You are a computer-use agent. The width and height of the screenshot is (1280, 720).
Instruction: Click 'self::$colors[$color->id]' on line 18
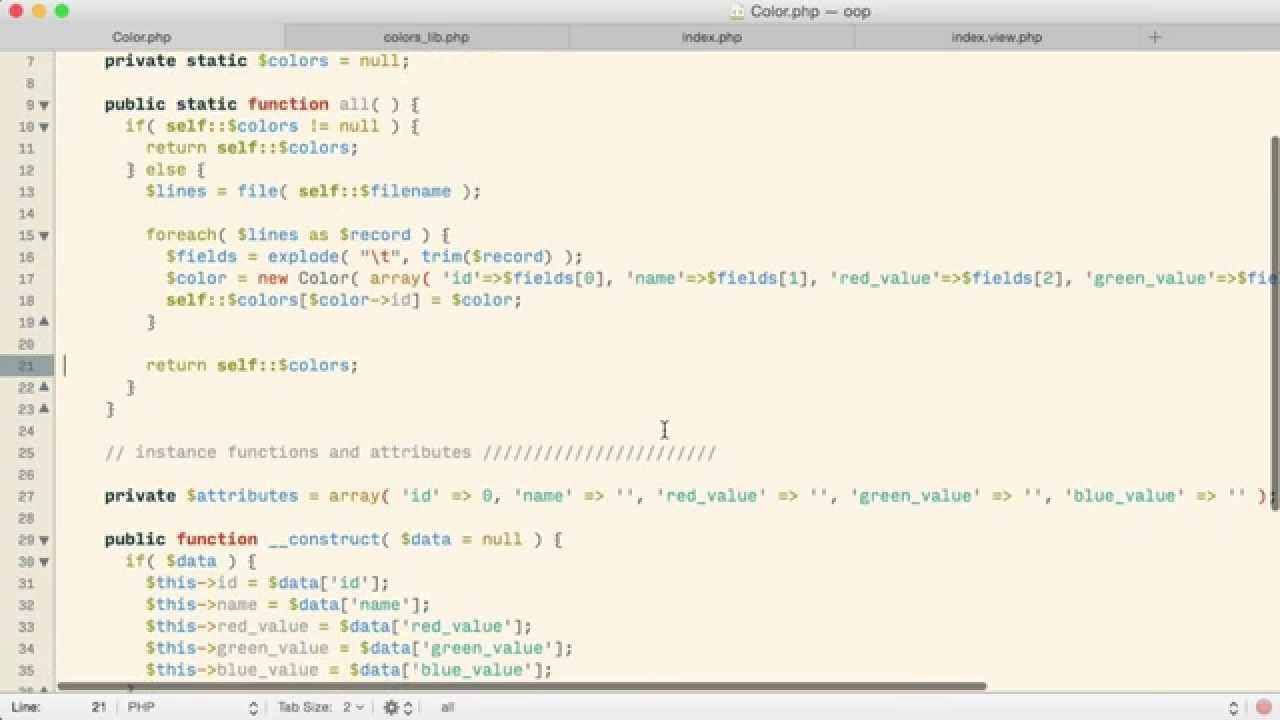[x=293, y=300]
